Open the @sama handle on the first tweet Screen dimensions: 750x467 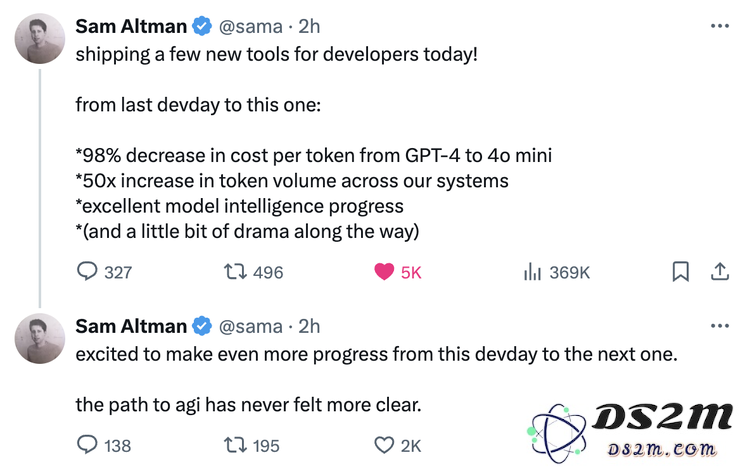(x=251, y=27)
